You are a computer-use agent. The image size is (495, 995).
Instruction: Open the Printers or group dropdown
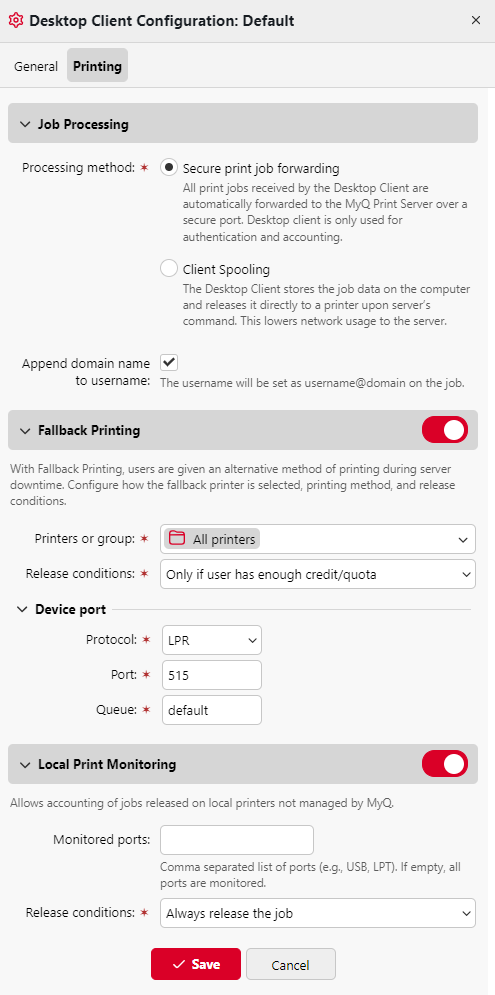click(318, 539)
